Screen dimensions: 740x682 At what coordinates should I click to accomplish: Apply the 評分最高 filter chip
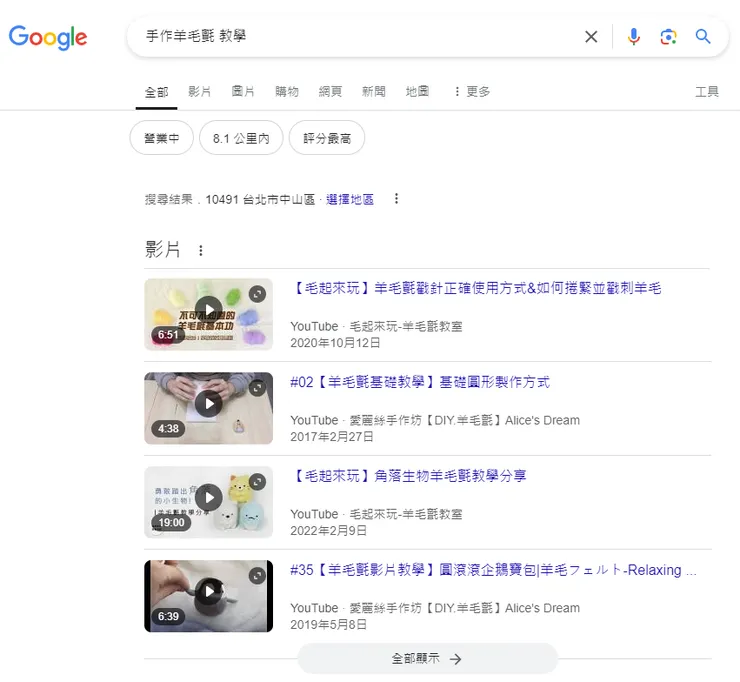327,138
